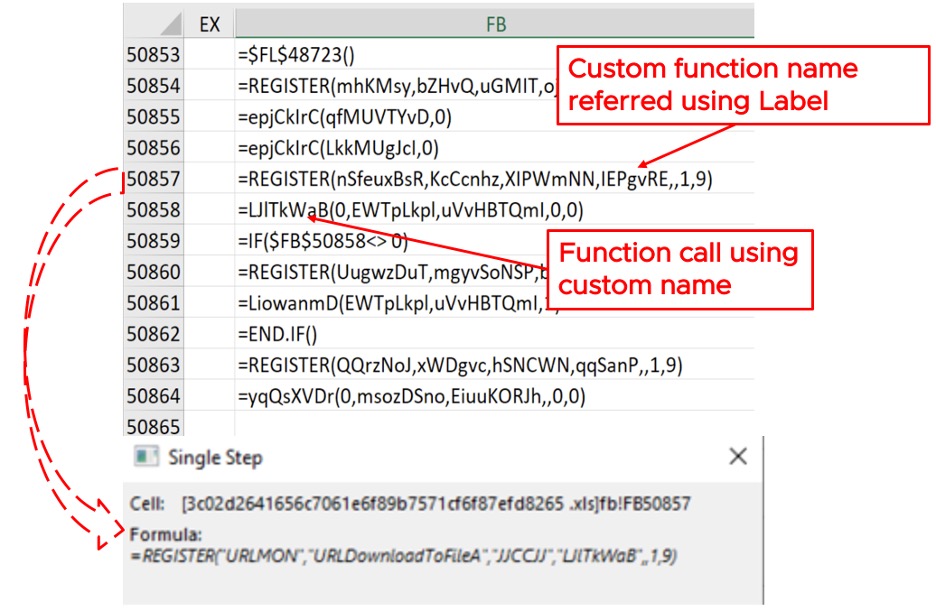
Task: Select row header 50853
Action: click(x=153, y=56)
